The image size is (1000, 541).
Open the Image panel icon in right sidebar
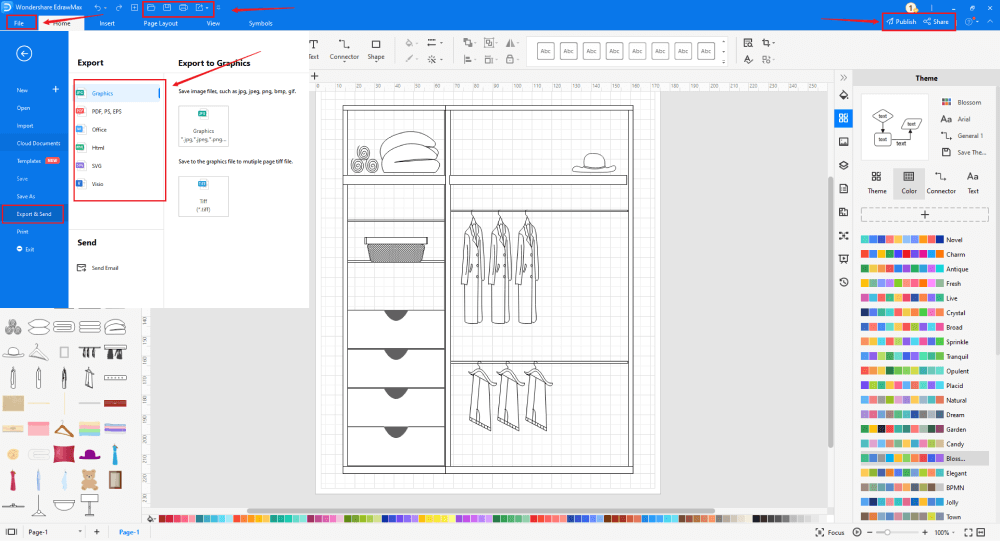click(843, 142)
